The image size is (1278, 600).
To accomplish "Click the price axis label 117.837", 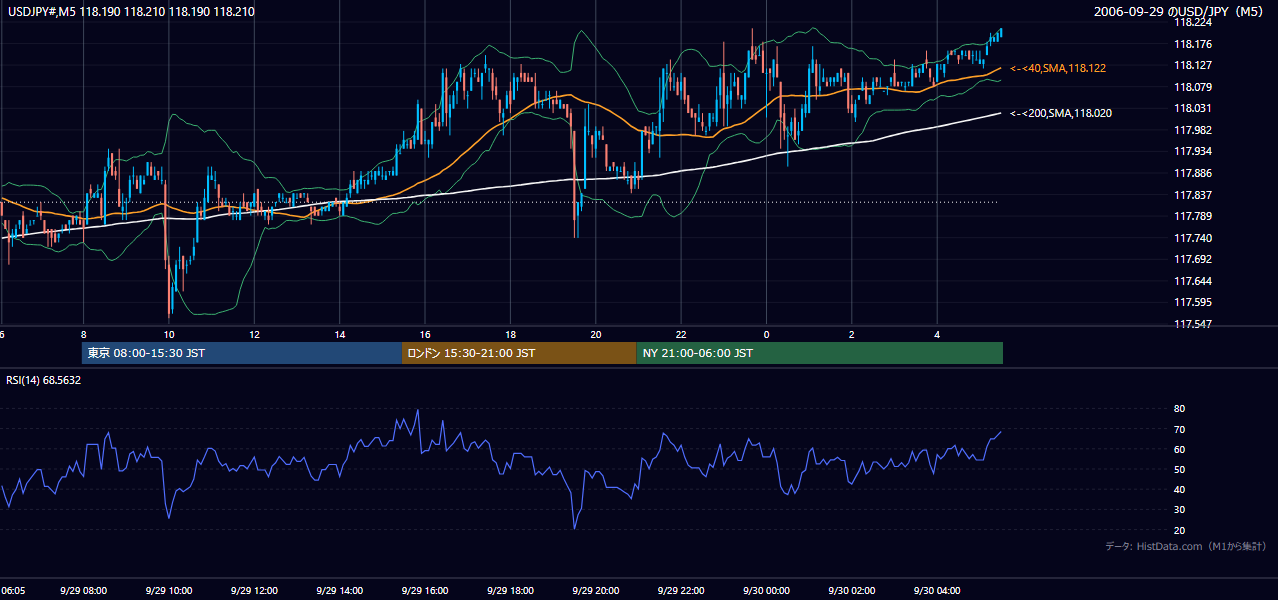I will click(x=1193, y=195).
